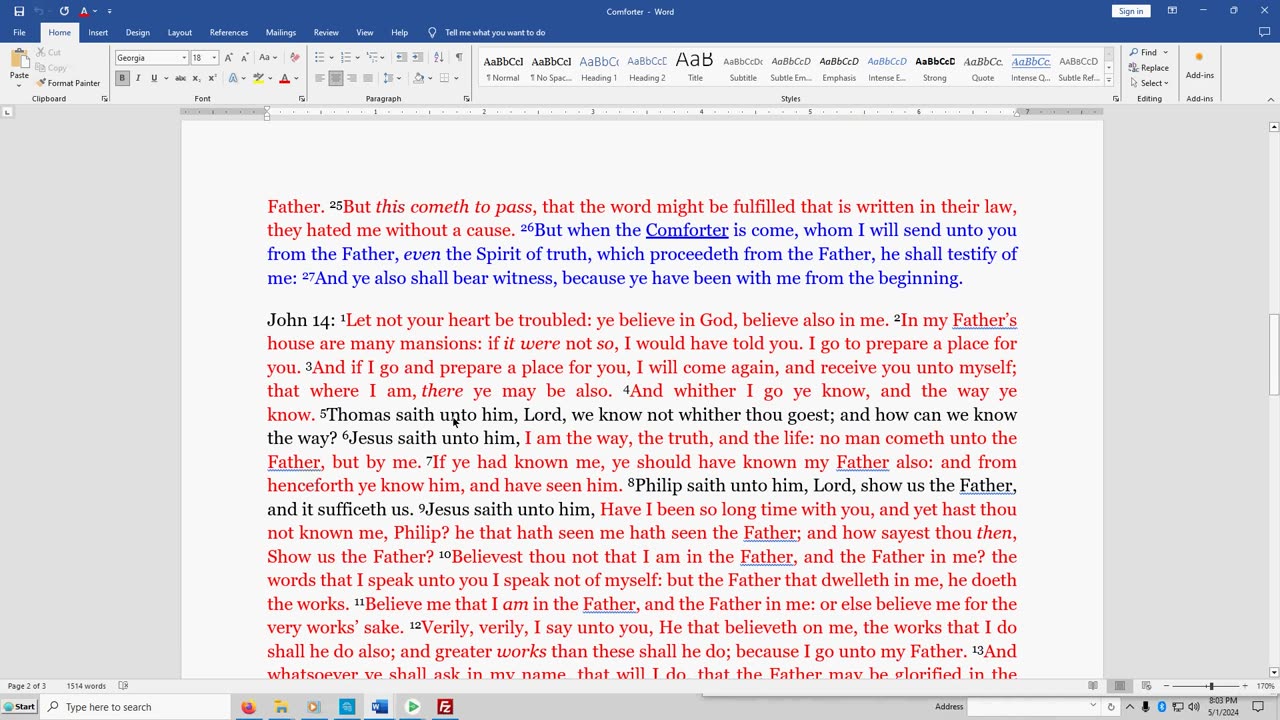Open the Paste options dropdown arrow
Screen dimensions: 1280x720
coord(19,85)
